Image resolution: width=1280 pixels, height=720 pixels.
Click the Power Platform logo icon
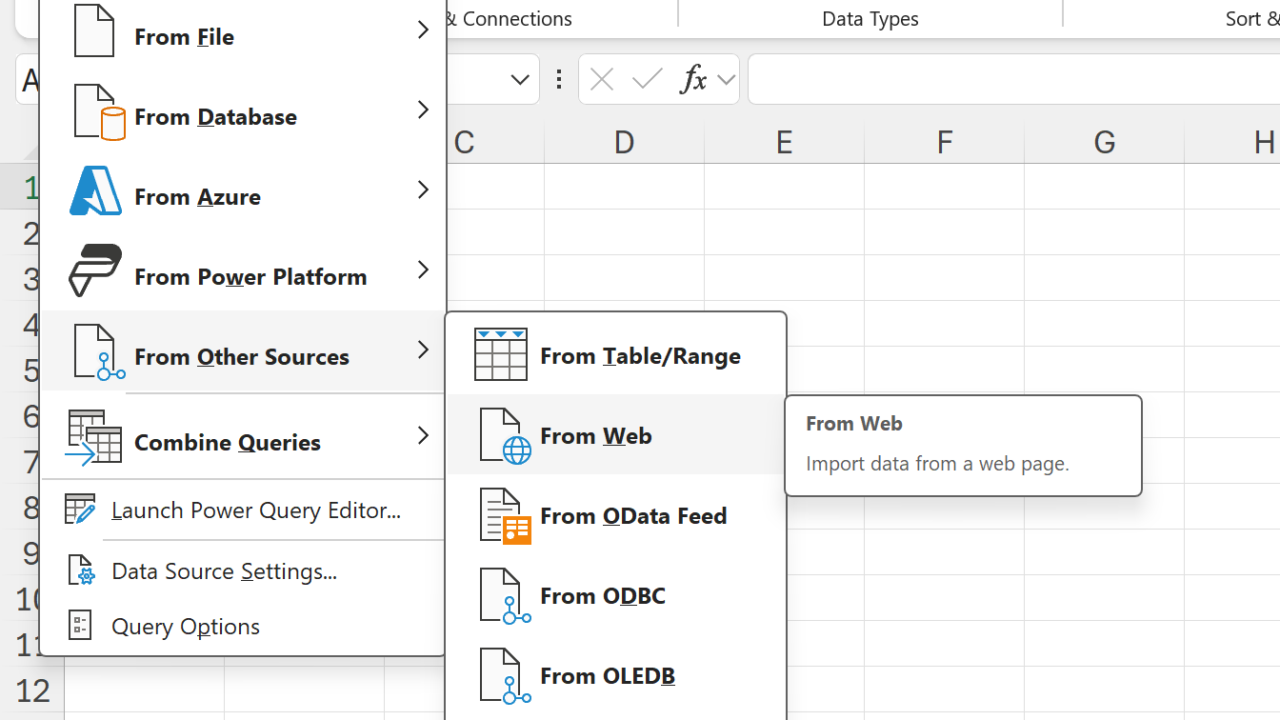click(95, 271)
